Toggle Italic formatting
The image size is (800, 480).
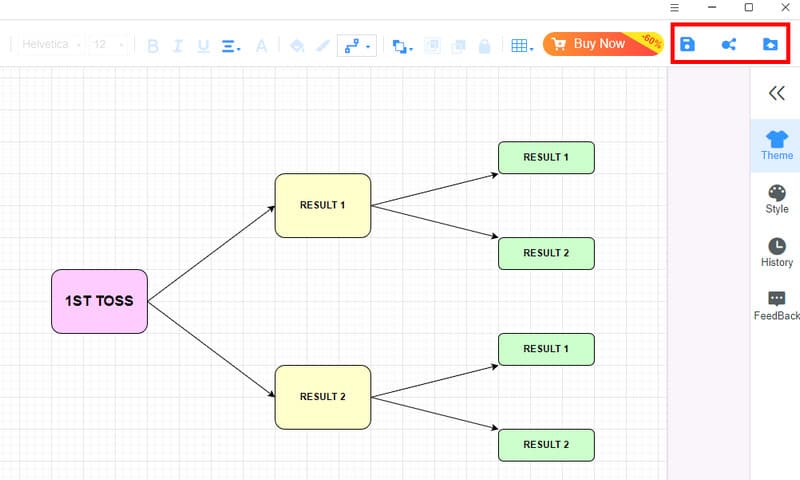(178, 46)
